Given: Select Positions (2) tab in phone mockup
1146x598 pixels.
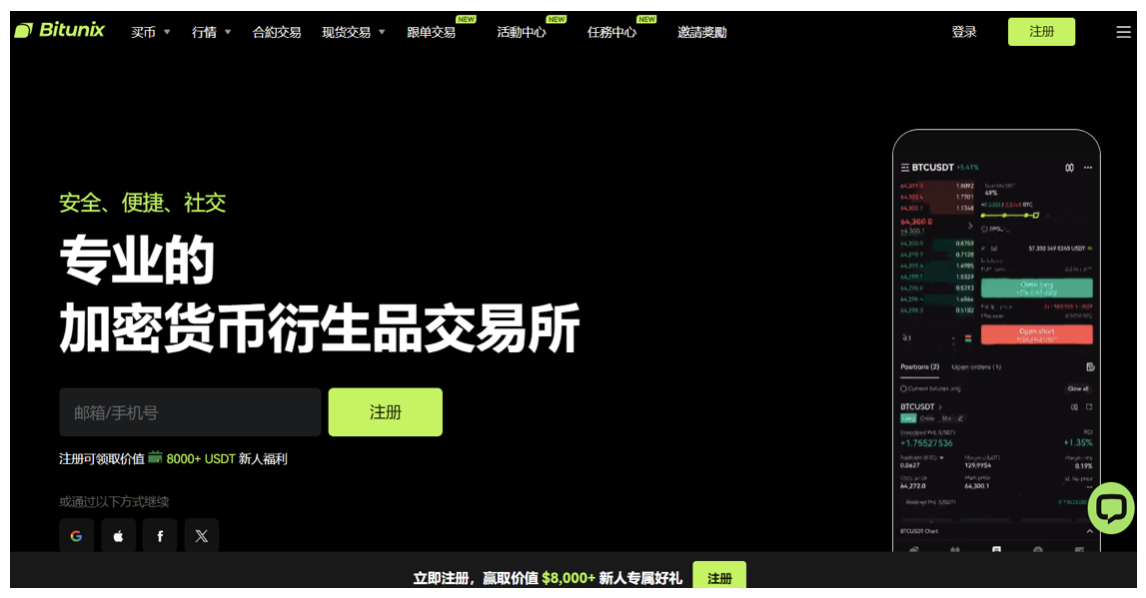Looking at the screenshot, I should [x=919, y=367].
